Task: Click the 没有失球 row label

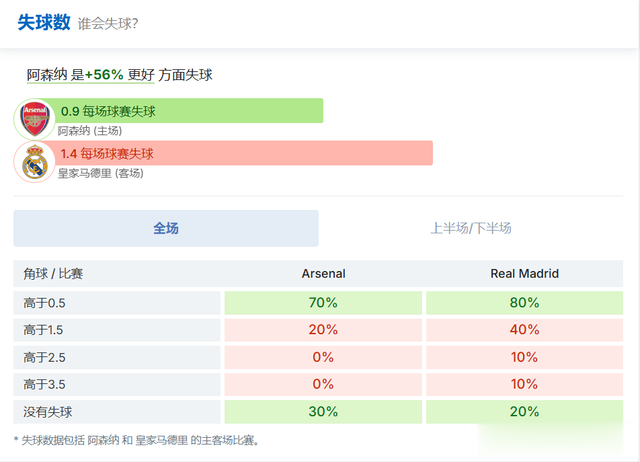Action: (x=48, y=411)
